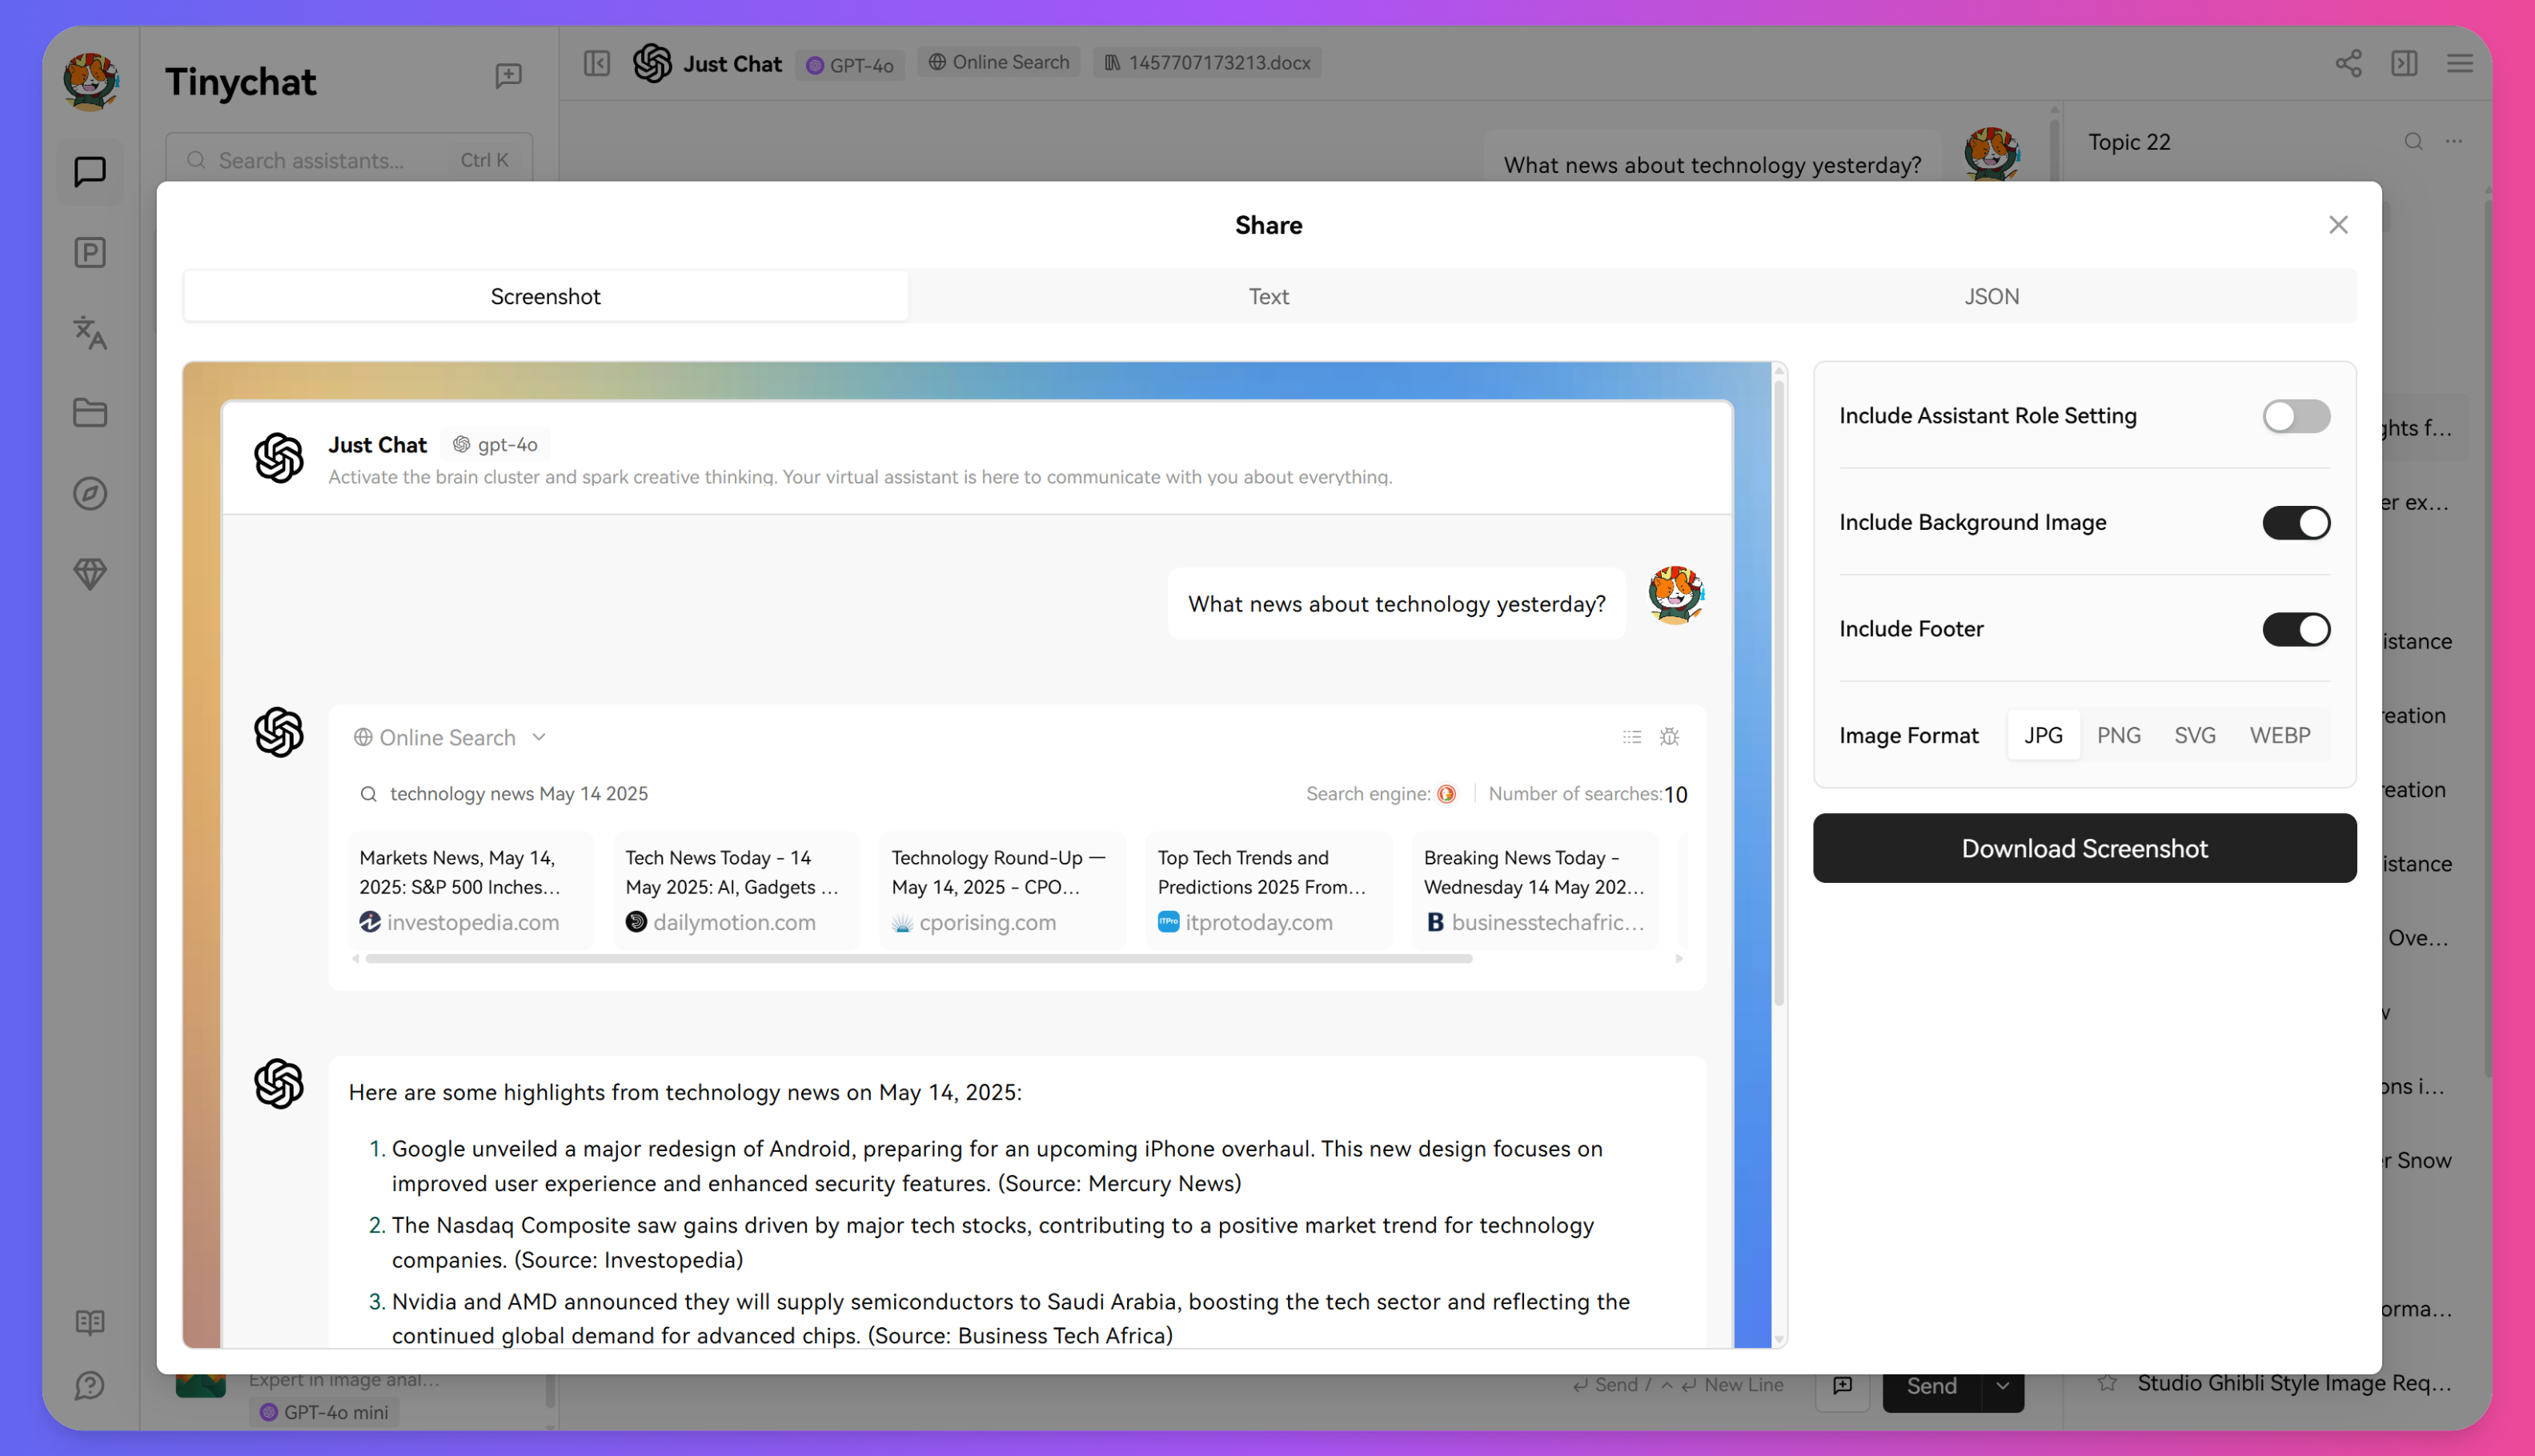Click the topic search magnifier icon
Image resolution: width=2535 pixels, height=1456 pixels.
tap(2413, 142)
